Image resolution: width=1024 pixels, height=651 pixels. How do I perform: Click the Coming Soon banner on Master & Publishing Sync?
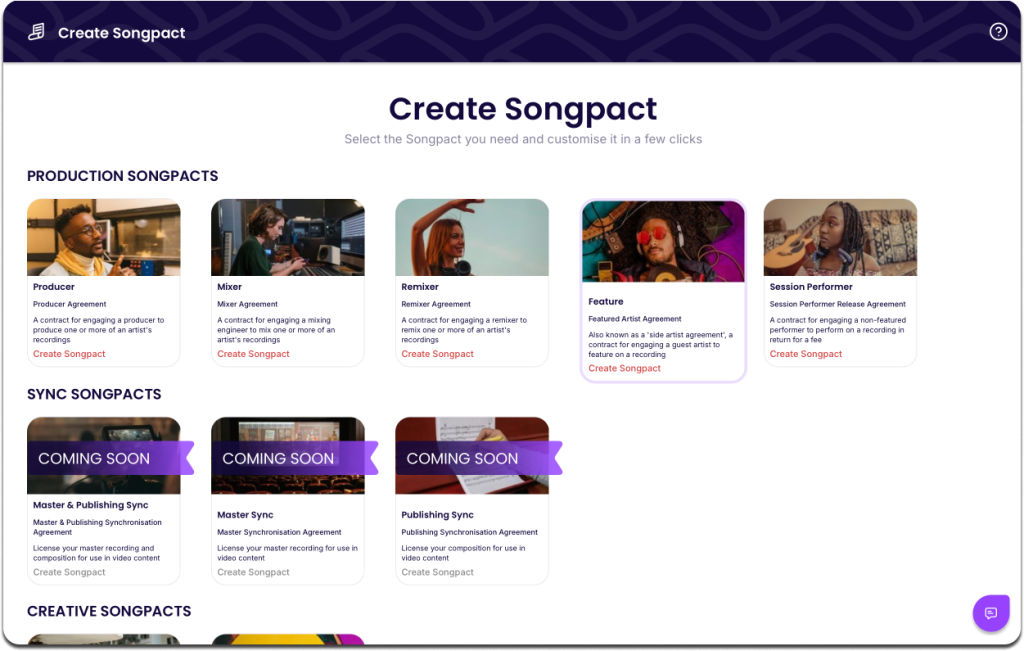(110, 458)
